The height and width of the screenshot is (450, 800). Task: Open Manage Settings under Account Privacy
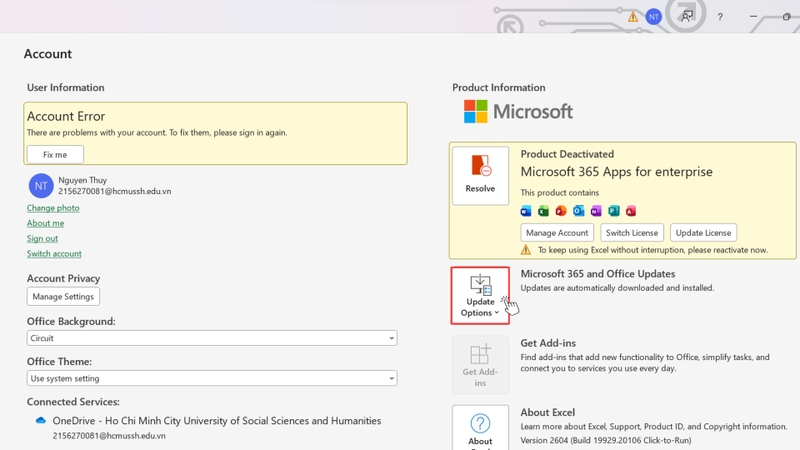click(63, 296)
